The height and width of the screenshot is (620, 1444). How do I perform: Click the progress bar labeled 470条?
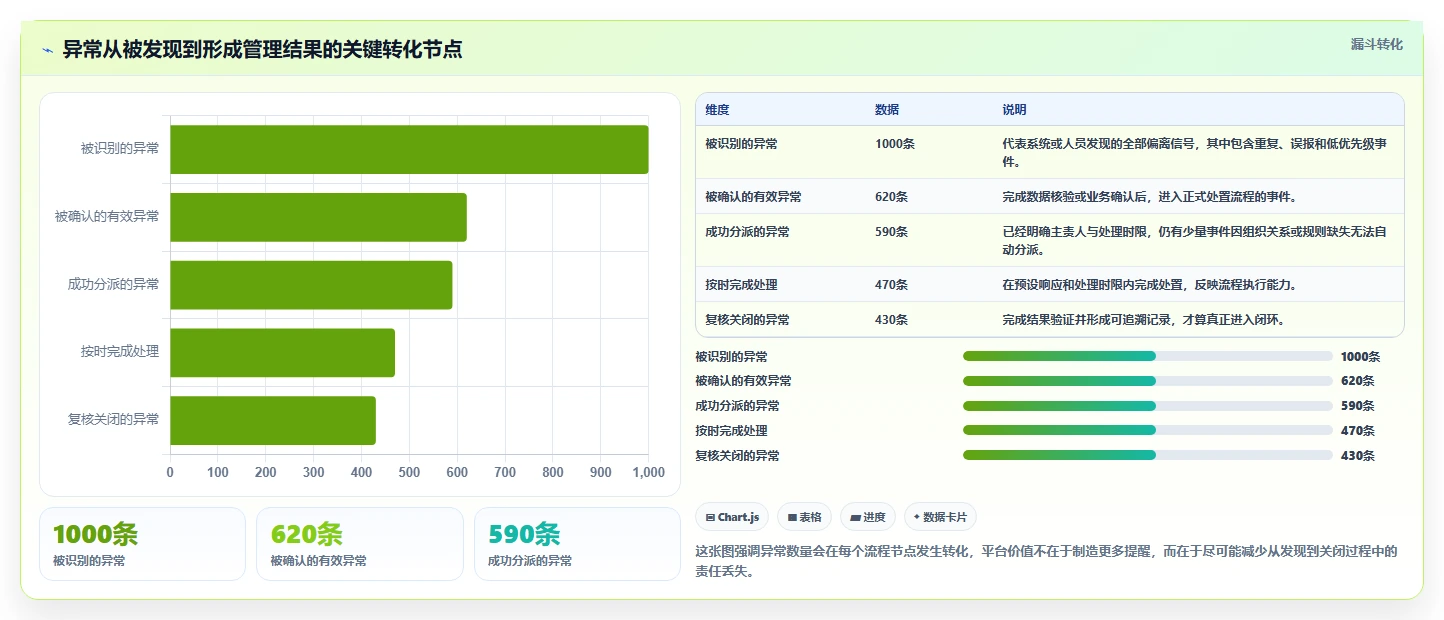click(x=1147, y=430)
